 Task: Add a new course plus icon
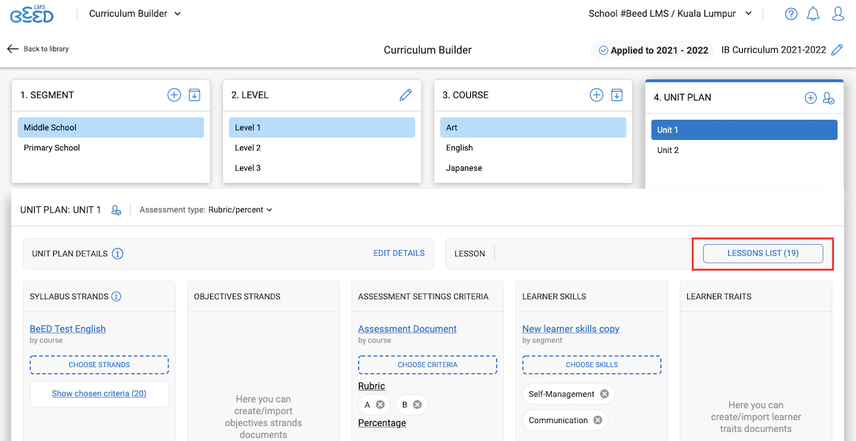pos(596,95)
